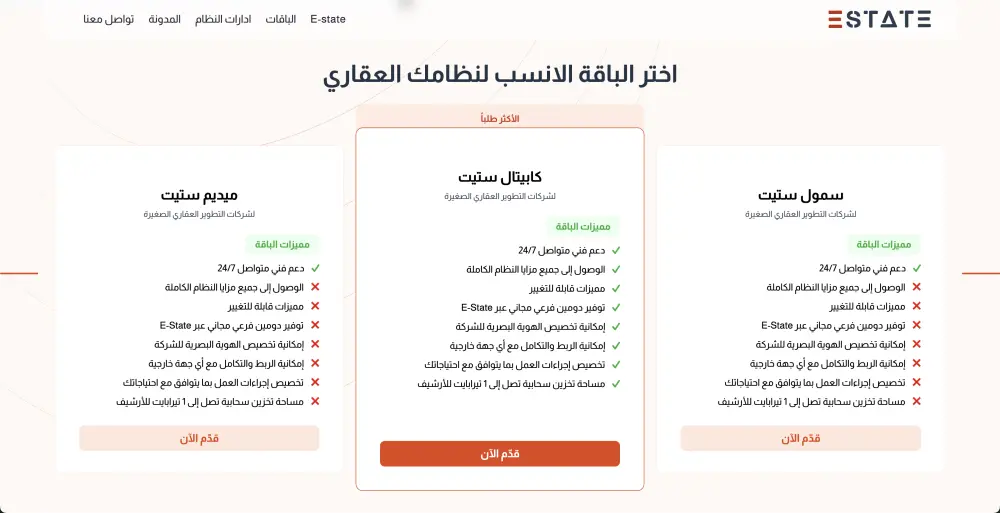Click green checkmark beside 24/7 support in سمول ستيت

(x=916, y=268)
